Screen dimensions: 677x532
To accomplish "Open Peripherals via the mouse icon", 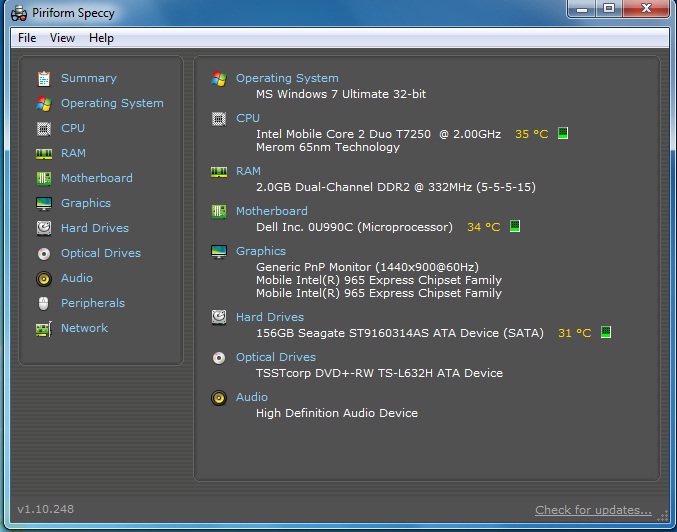I will 43,303.
